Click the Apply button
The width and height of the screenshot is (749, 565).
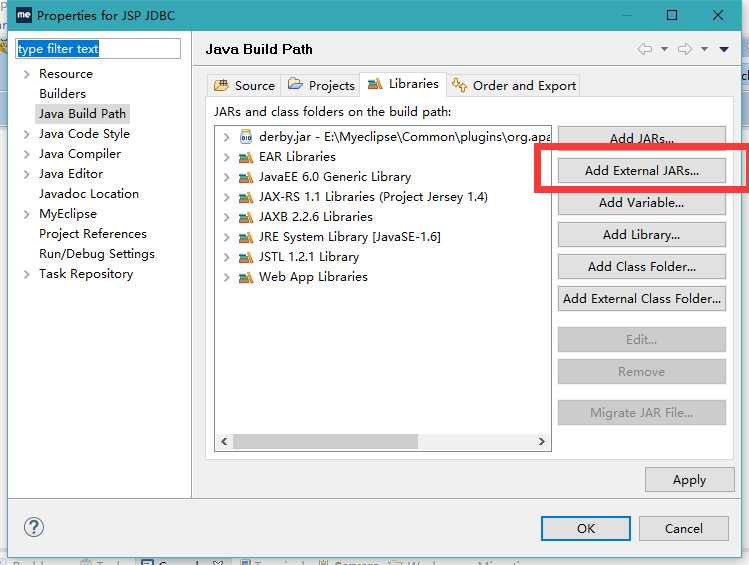point(689,480)
